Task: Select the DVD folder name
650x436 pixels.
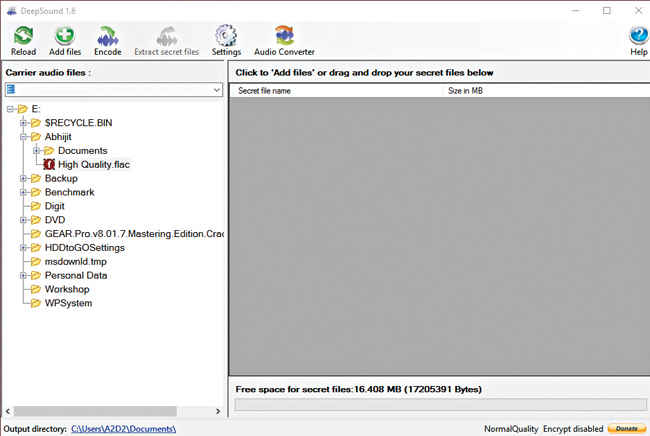Action: click(55, 220)
